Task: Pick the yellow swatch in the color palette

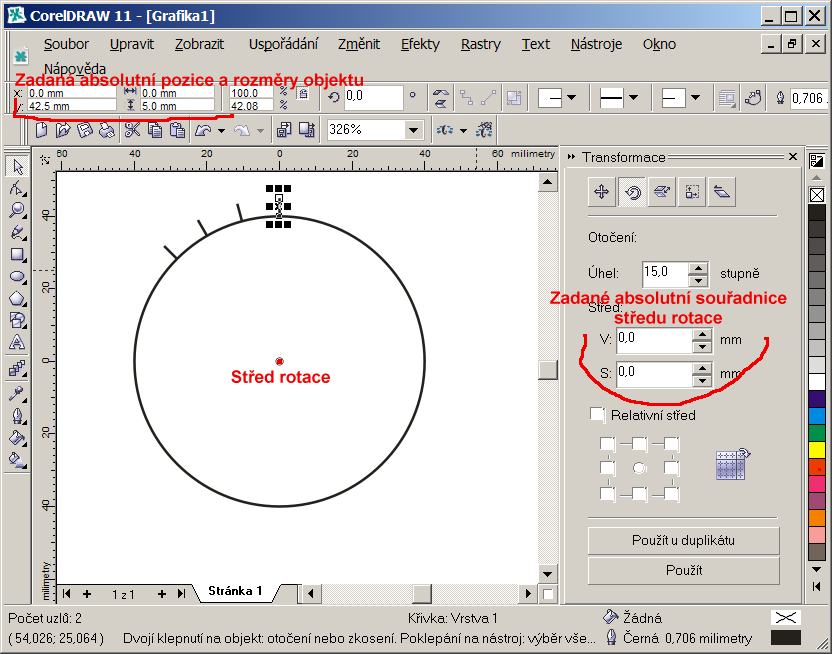Action: coord(817,450)
